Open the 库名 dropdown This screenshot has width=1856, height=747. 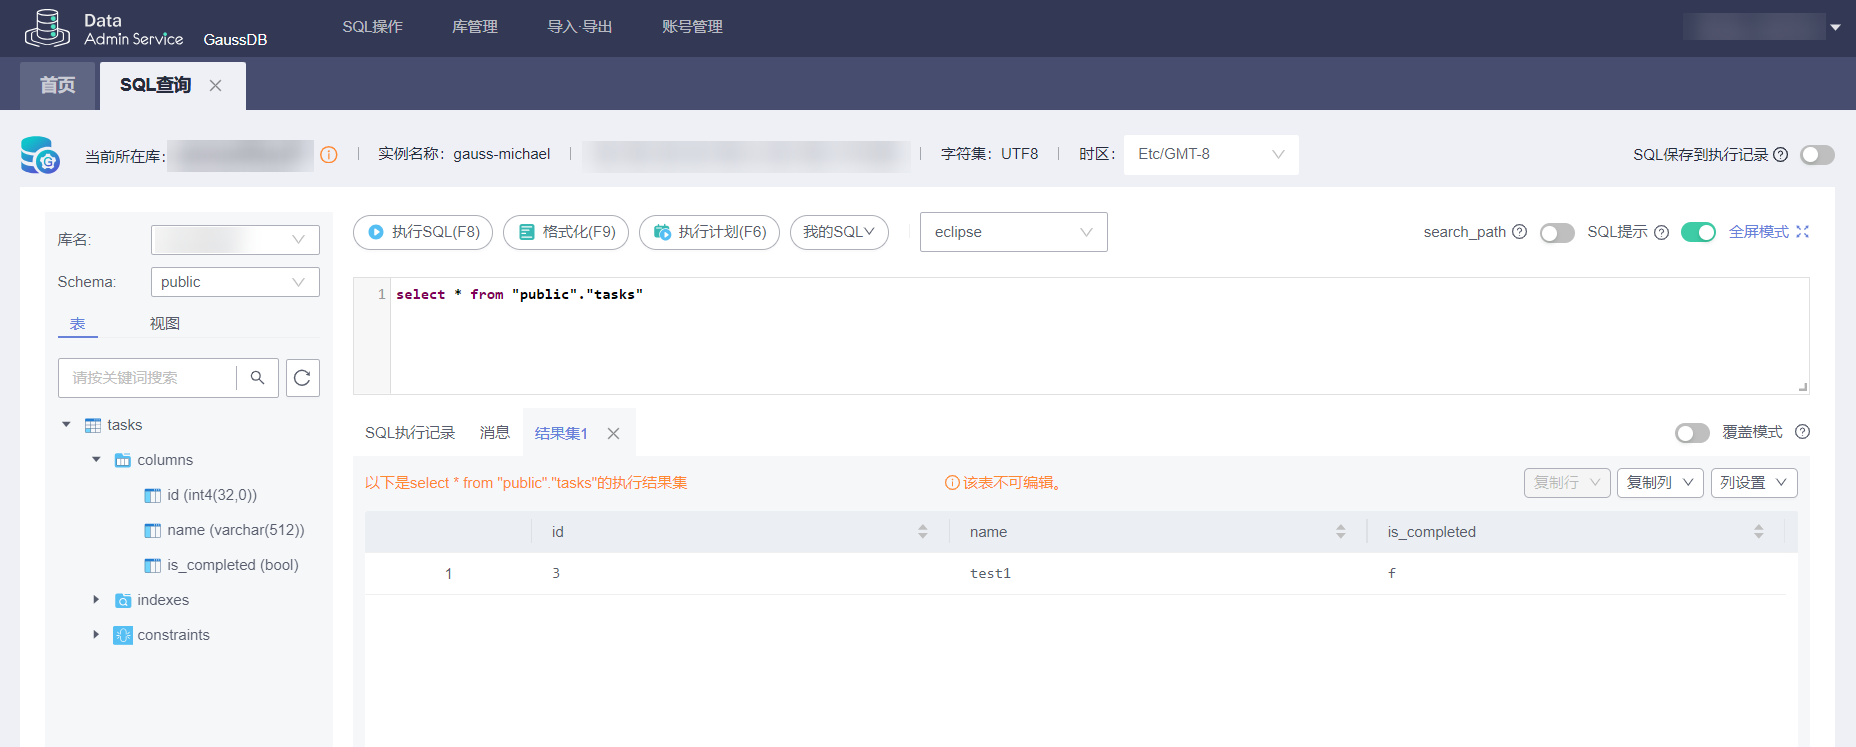click(235, 240)
